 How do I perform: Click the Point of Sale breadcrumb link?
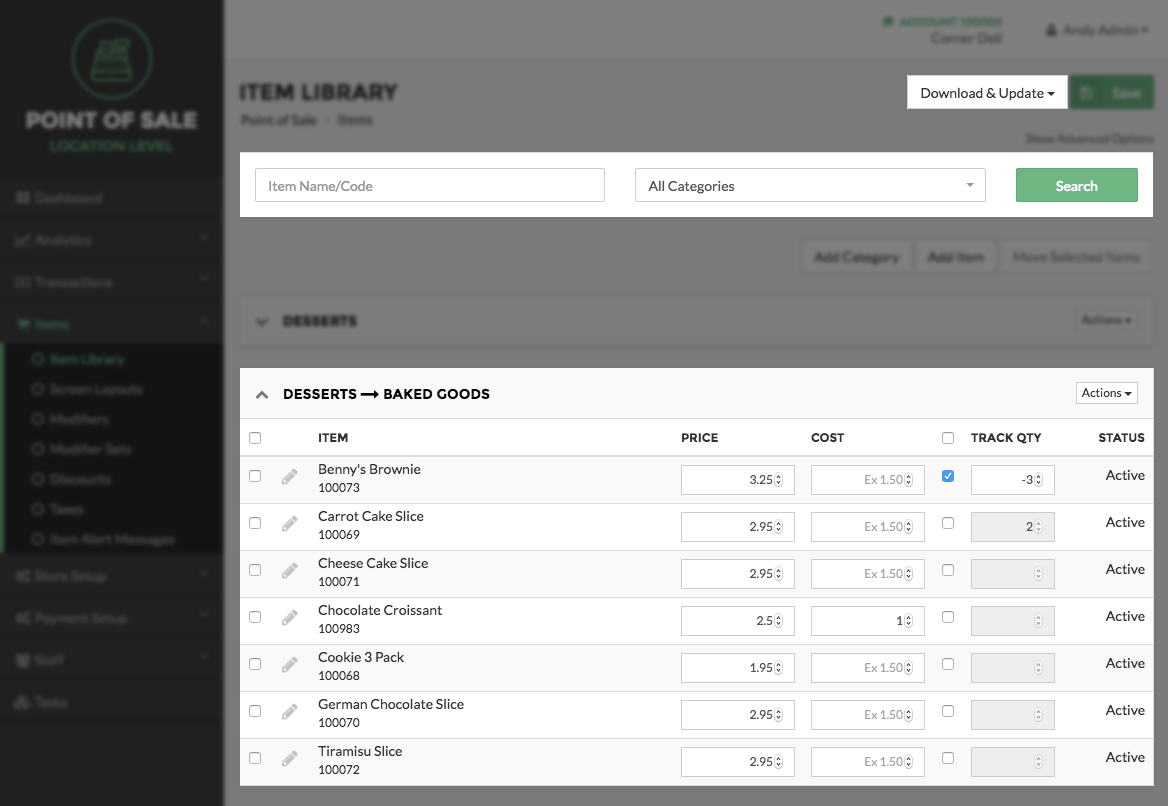point(279,120)
